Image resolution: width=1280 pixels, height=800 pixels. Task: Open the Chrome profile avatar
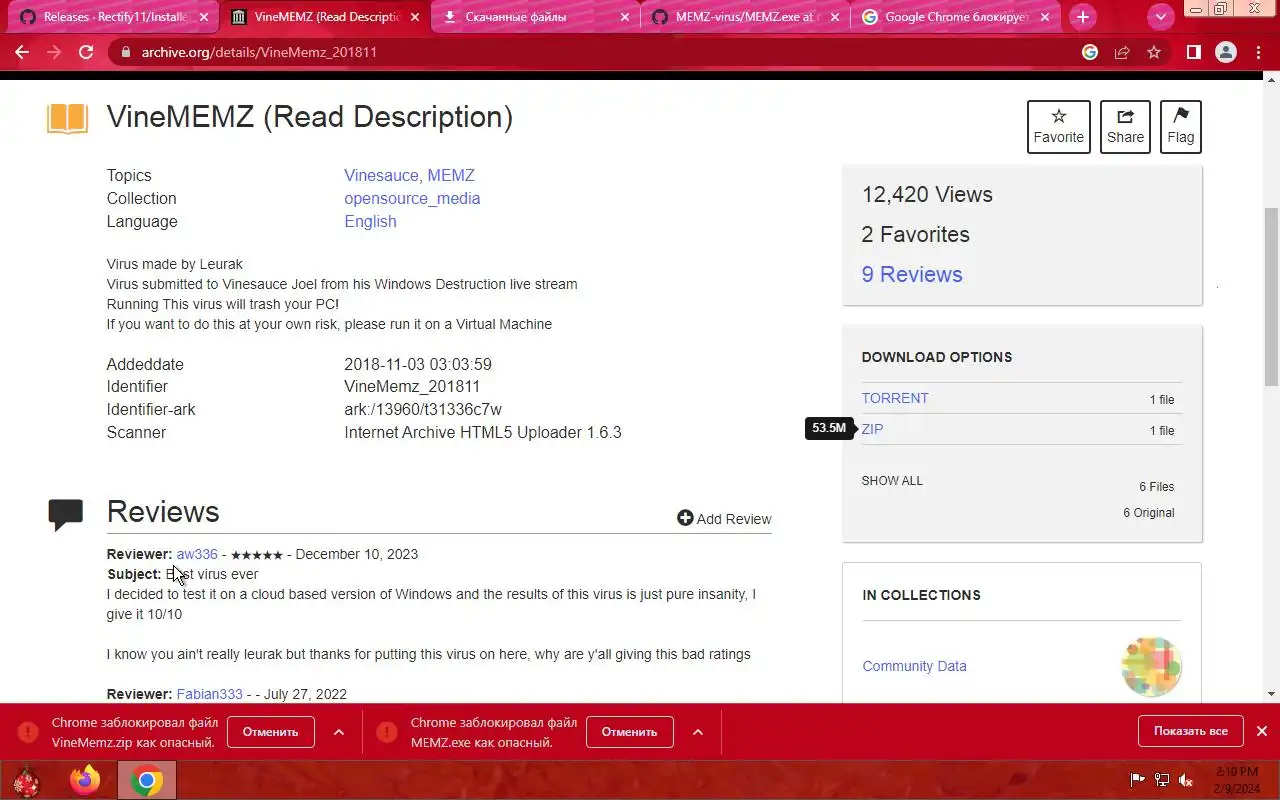1225,52
